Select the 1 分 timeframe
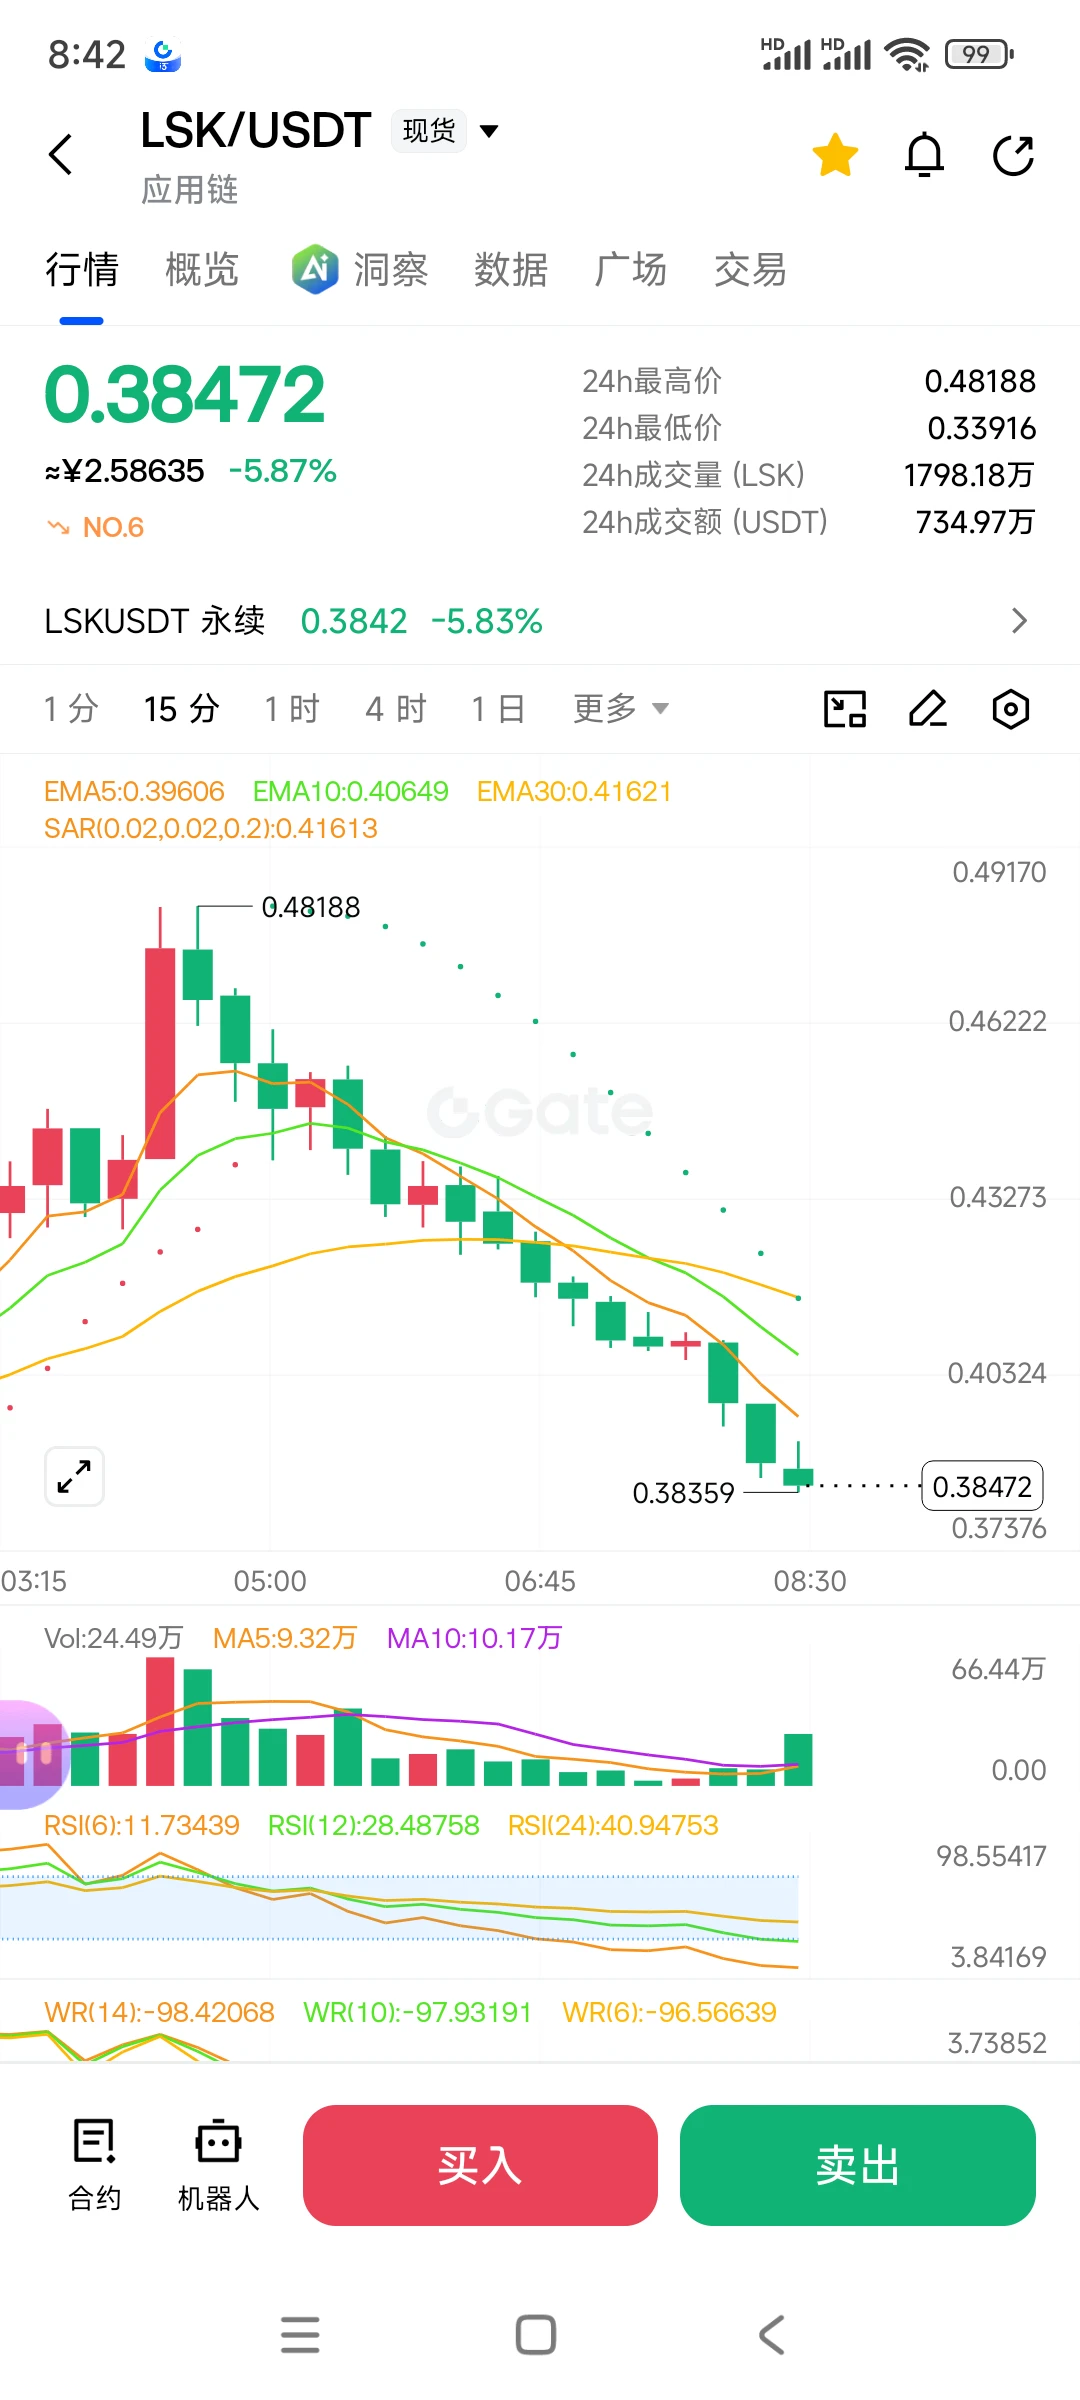Viewport: 1080px width, 2400px height. click(x=71, y=709)
